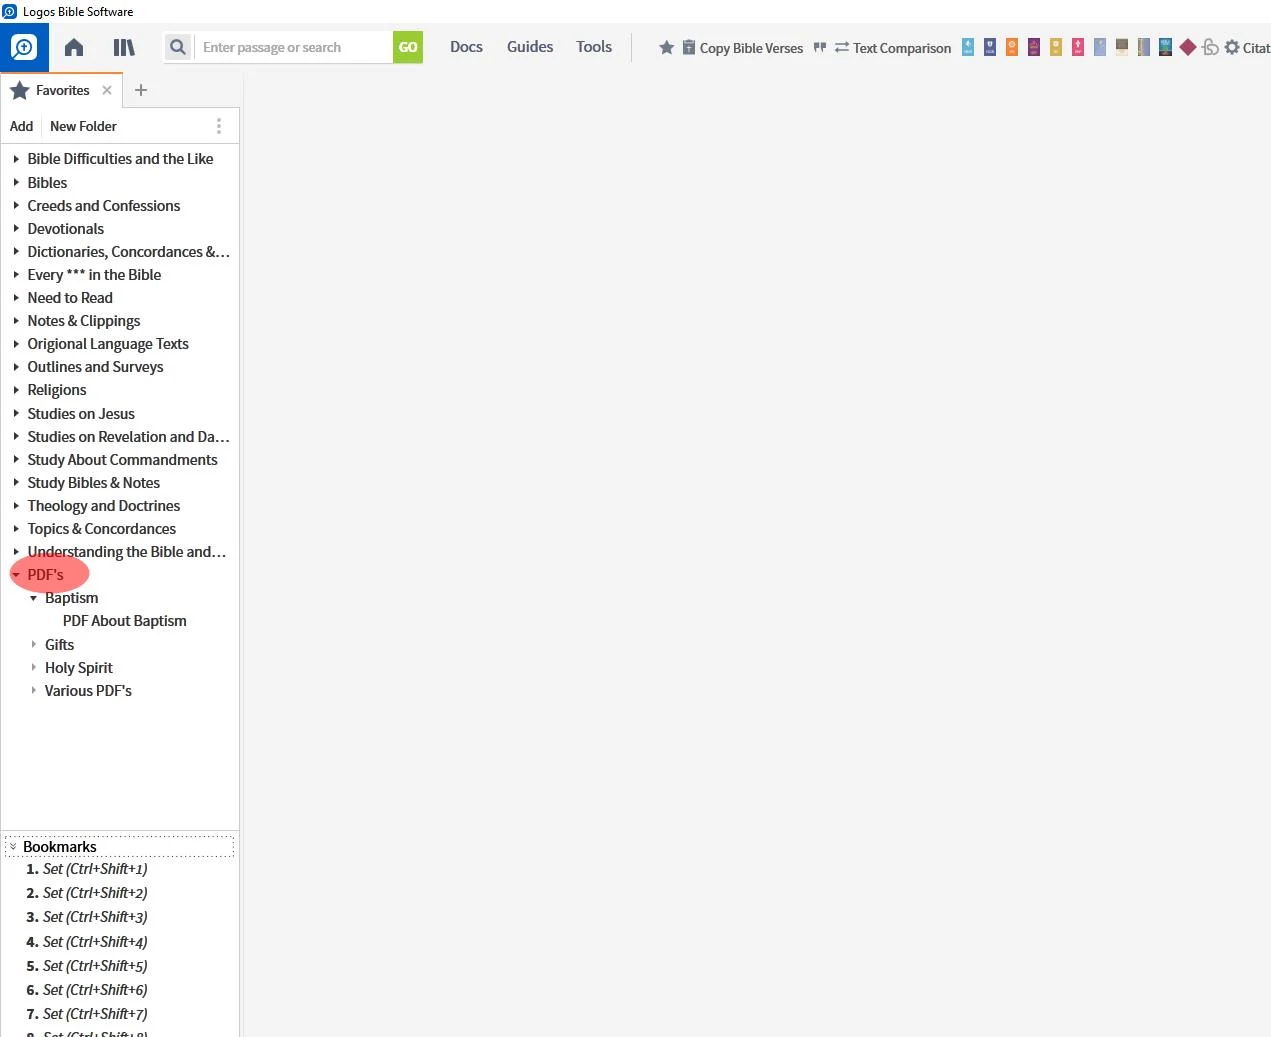Expand Theology and Doctrines folder arrow
This screenshot has width=1271, height=1037.
[16, 505]
